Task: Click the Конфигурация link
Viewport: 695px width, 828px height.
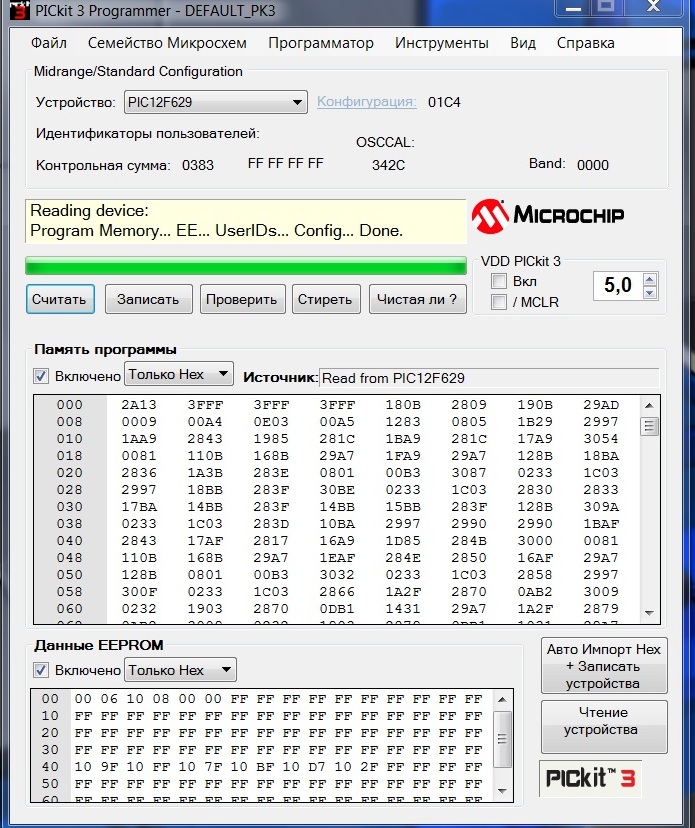Action: pyautogui.click(x=367, y=101)
